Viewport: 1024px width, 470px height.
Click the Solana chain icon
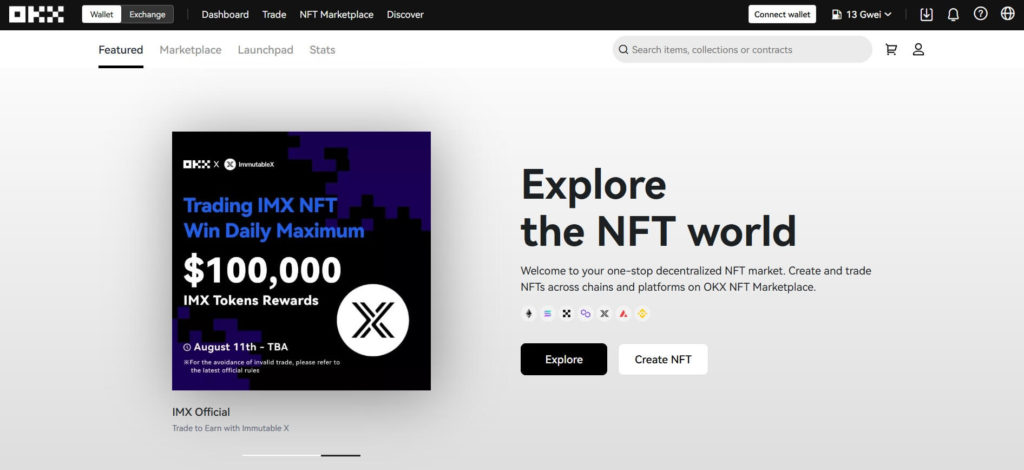click(547, 314)
